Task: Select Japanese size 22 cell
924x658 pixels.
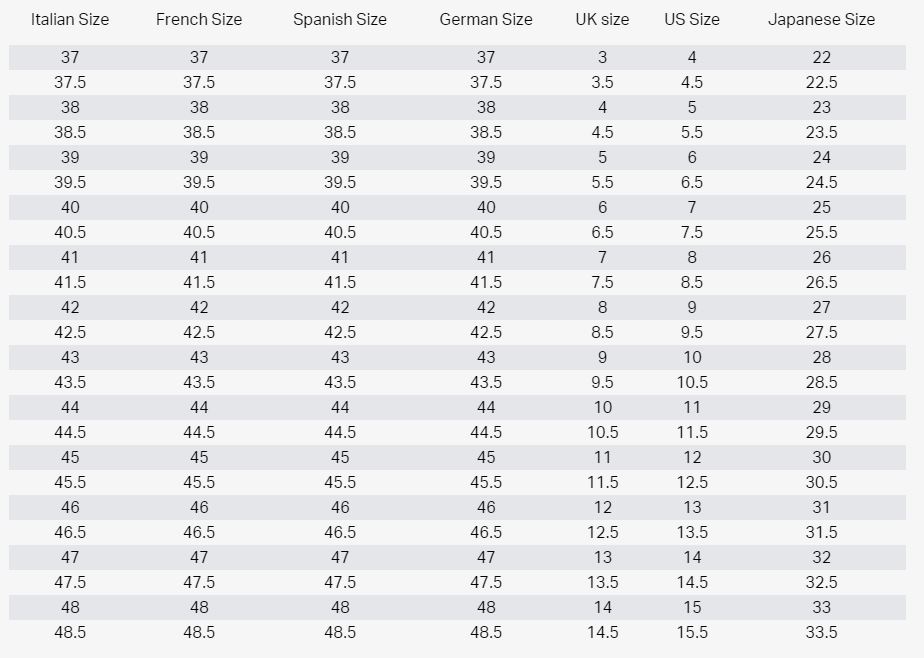Action: coord(821,57)
